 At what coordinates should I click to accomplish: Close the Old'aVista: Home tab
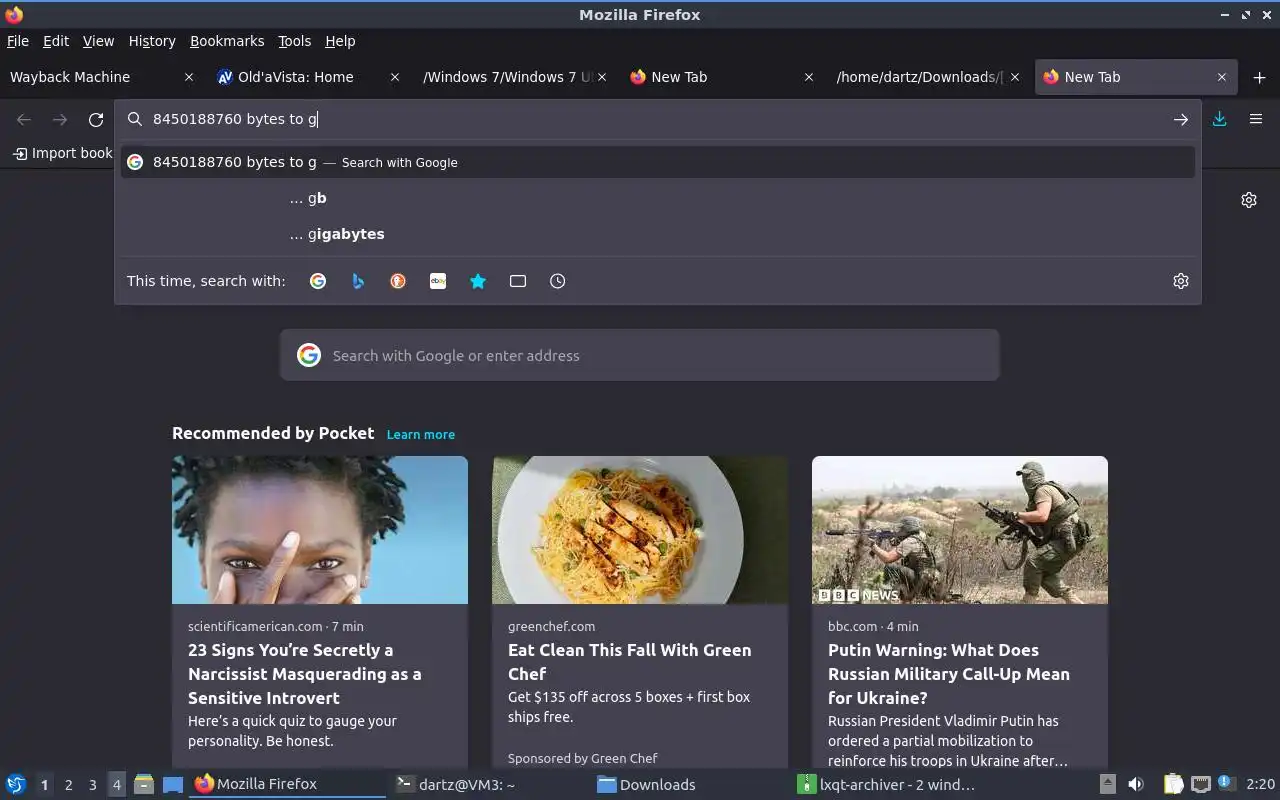click(395, 77)
